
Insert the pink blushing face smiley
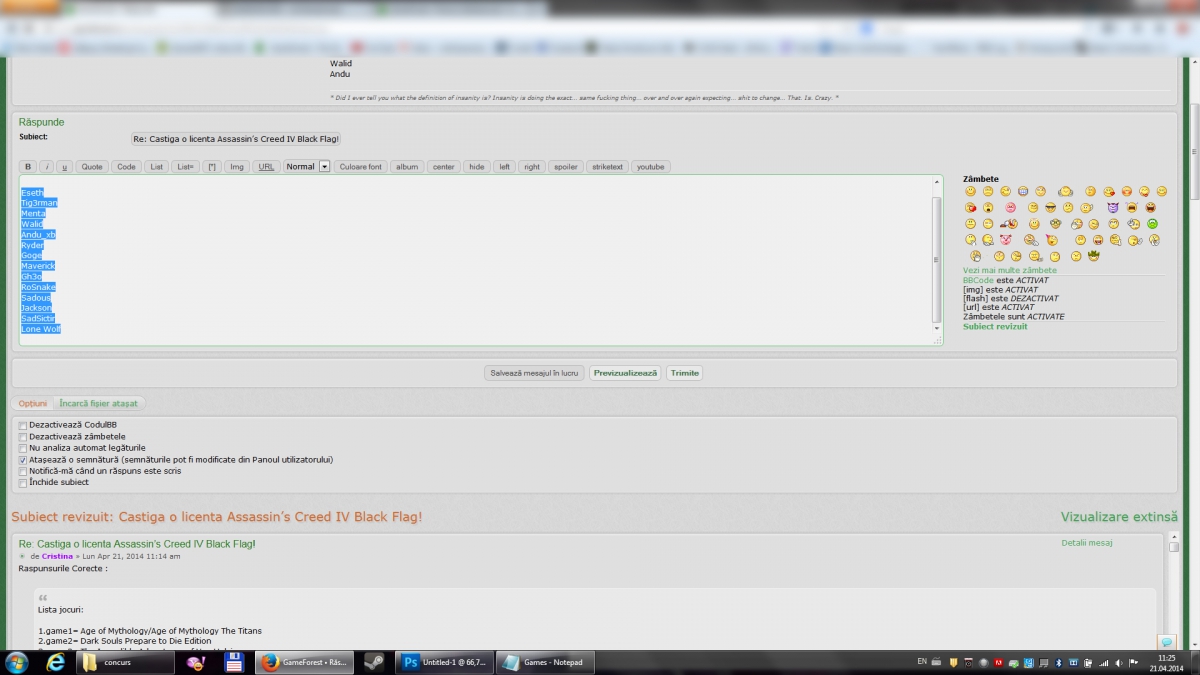[1011, 207]
